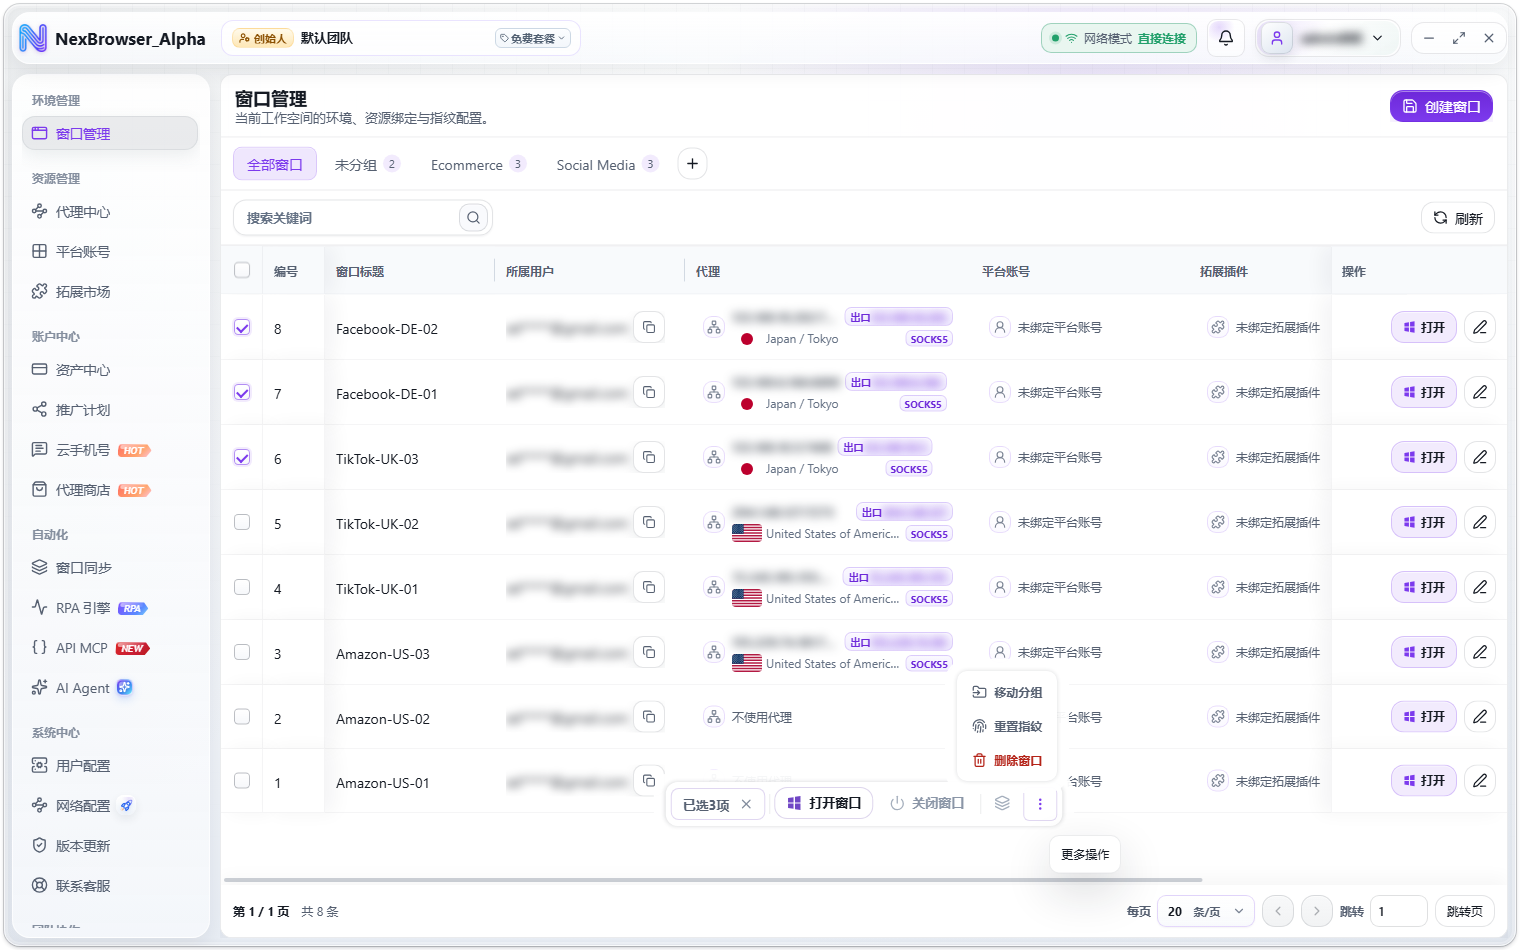This screenshot has width=1520, height=950.
Task: Open the Social Media tab
Action: (606, 164)
